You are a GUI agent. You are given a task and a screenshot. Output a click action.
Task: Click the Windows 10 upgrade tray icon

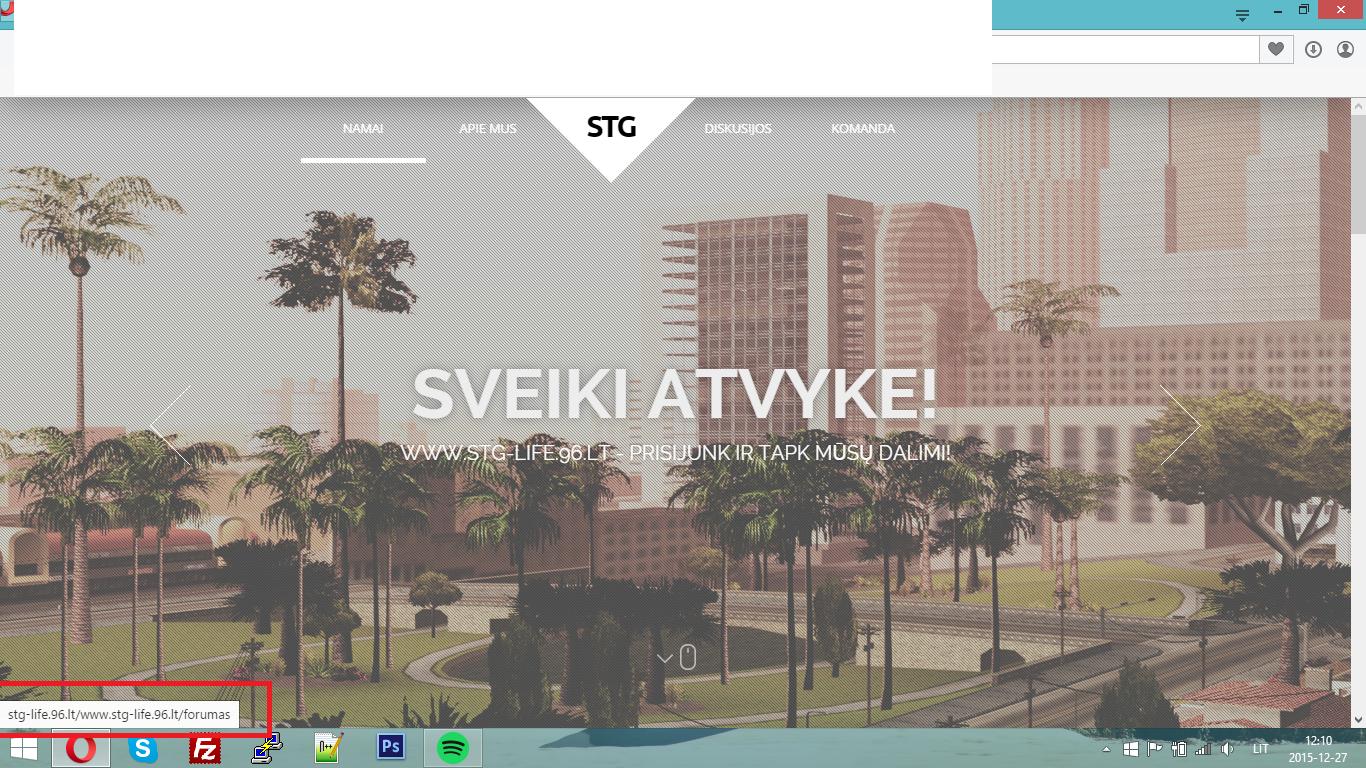point(1131,749)
